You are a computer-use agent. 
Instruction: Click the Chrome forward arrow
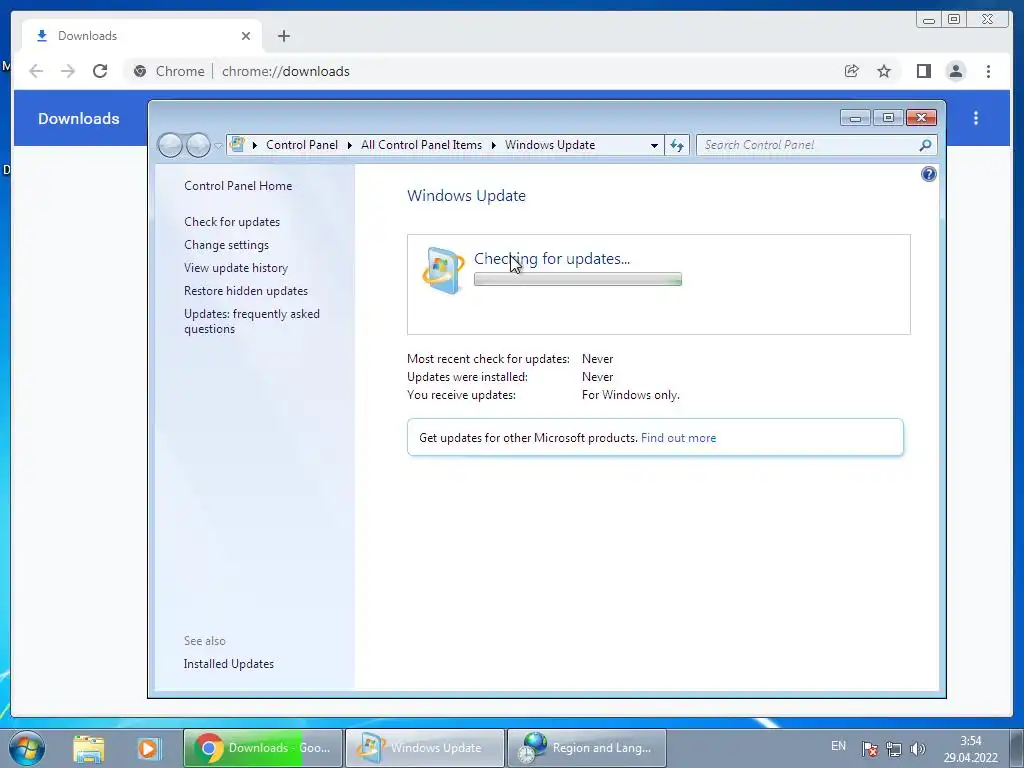click(68, 71)
